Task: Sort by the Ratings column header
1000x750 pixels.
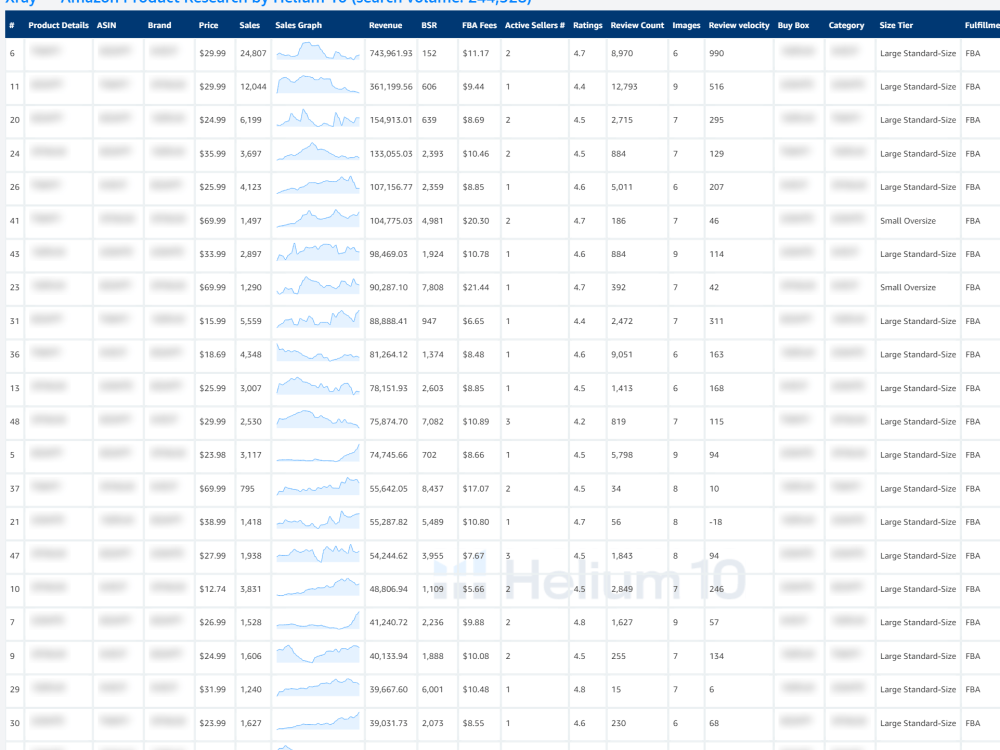Action: click(x=587, y=26)
